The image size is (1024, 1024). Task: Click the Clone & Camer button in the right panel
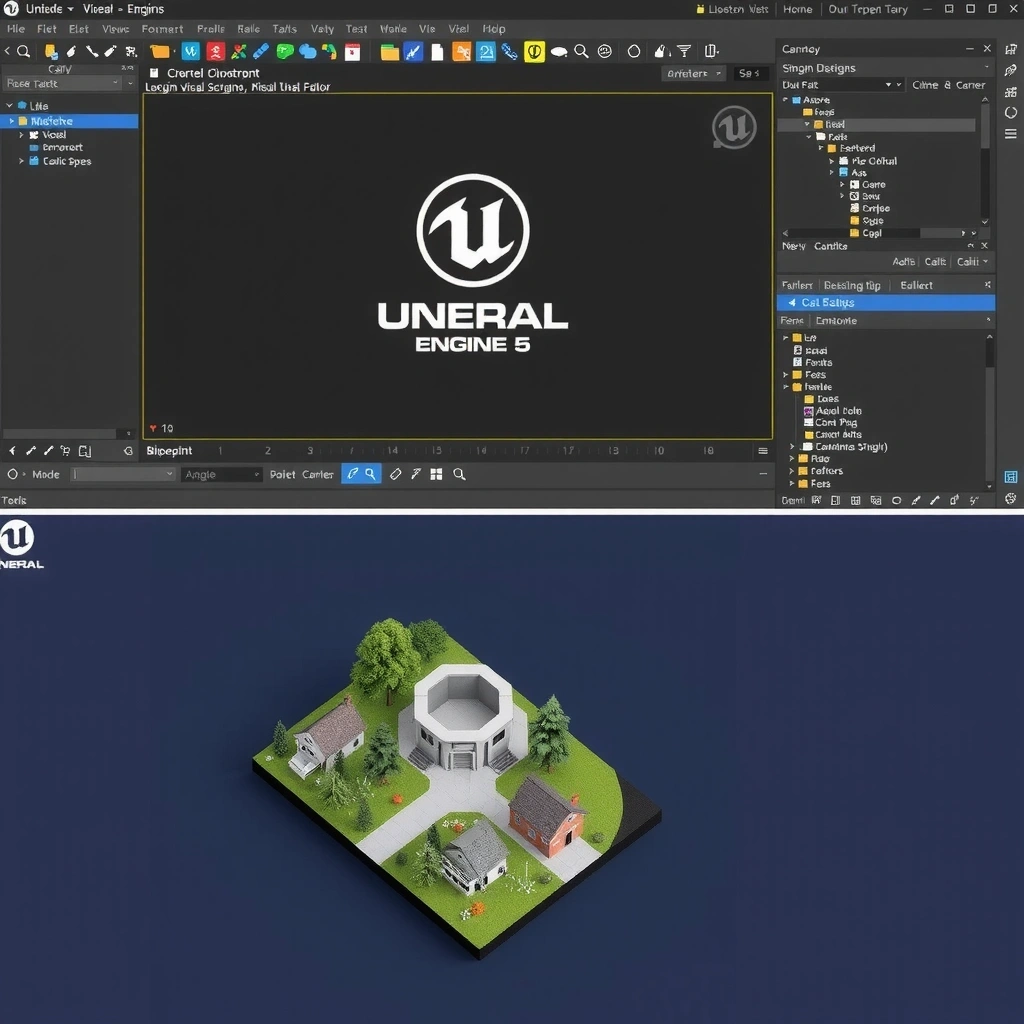(x=948, y=85)
